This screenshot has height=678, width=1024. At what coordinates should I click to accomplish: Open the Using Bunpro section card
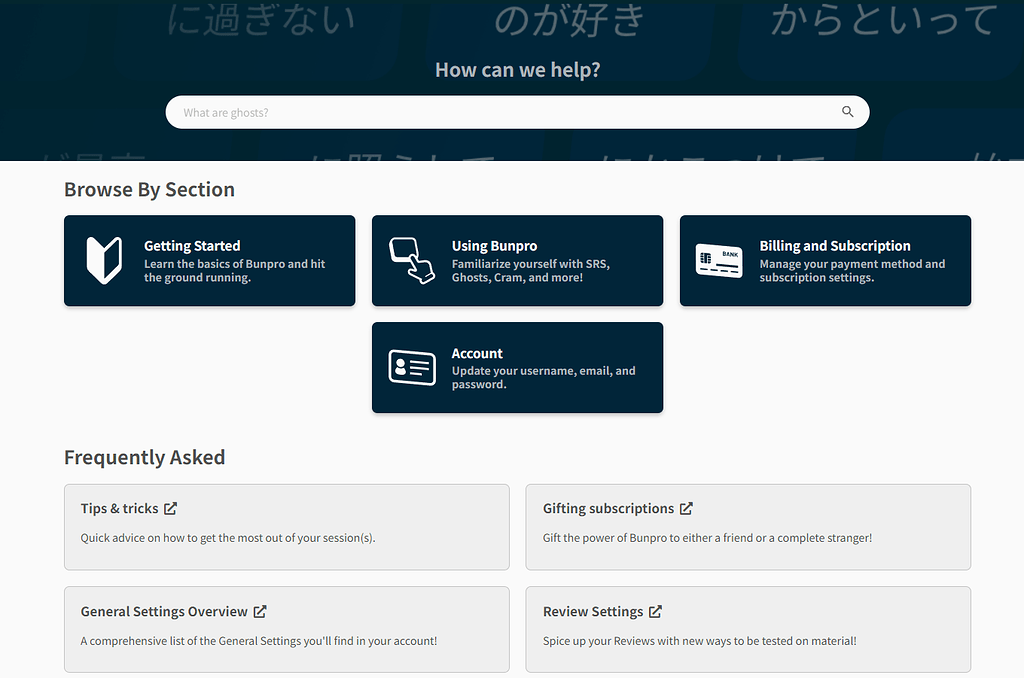click(x=517, y=260)
